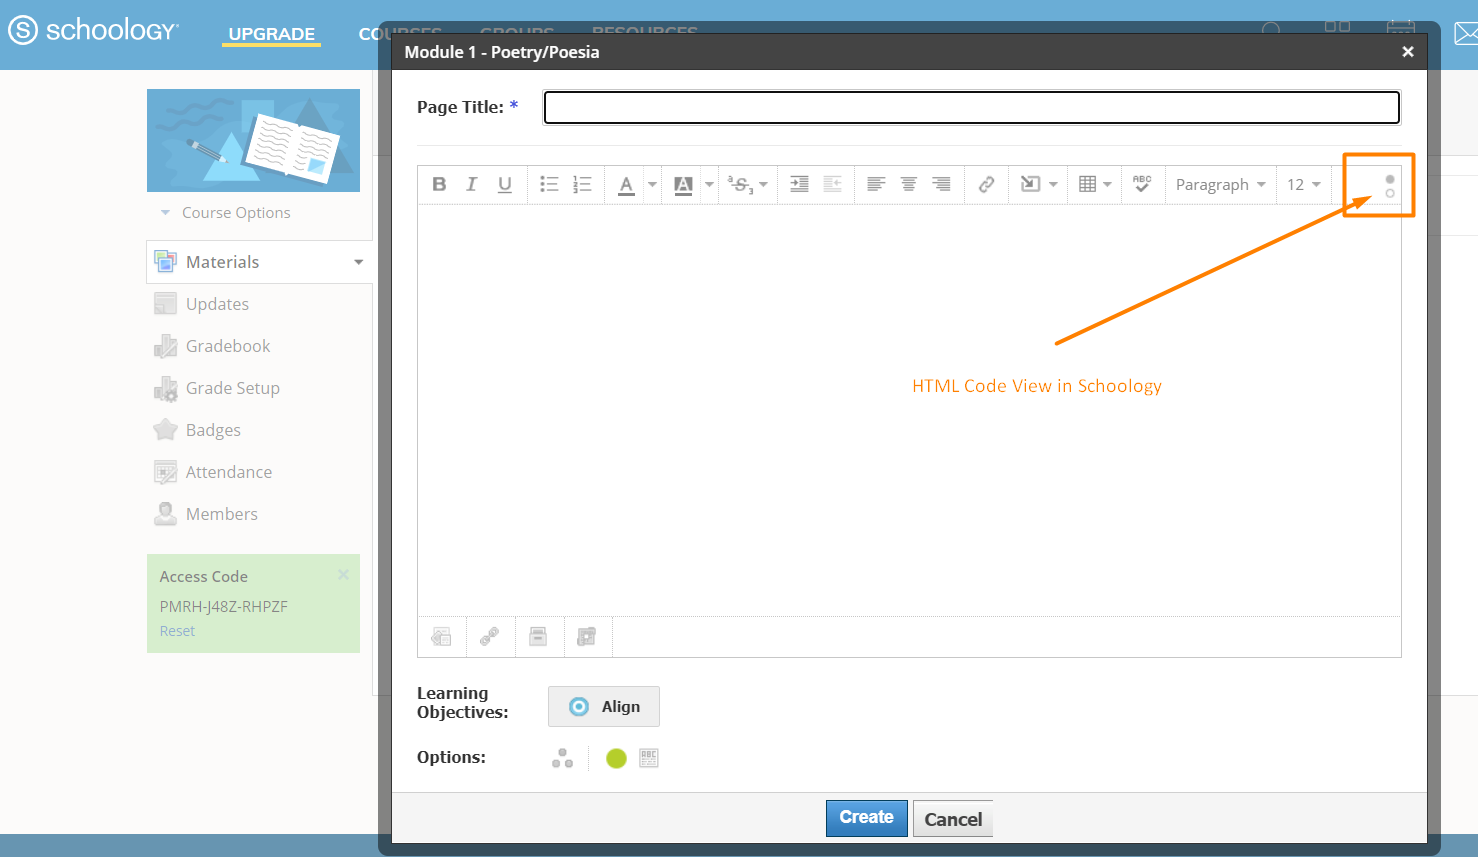Screen dimensions: 1478x857
Task: Click the course profile picture thumbnail
Action: coord(253,140)
